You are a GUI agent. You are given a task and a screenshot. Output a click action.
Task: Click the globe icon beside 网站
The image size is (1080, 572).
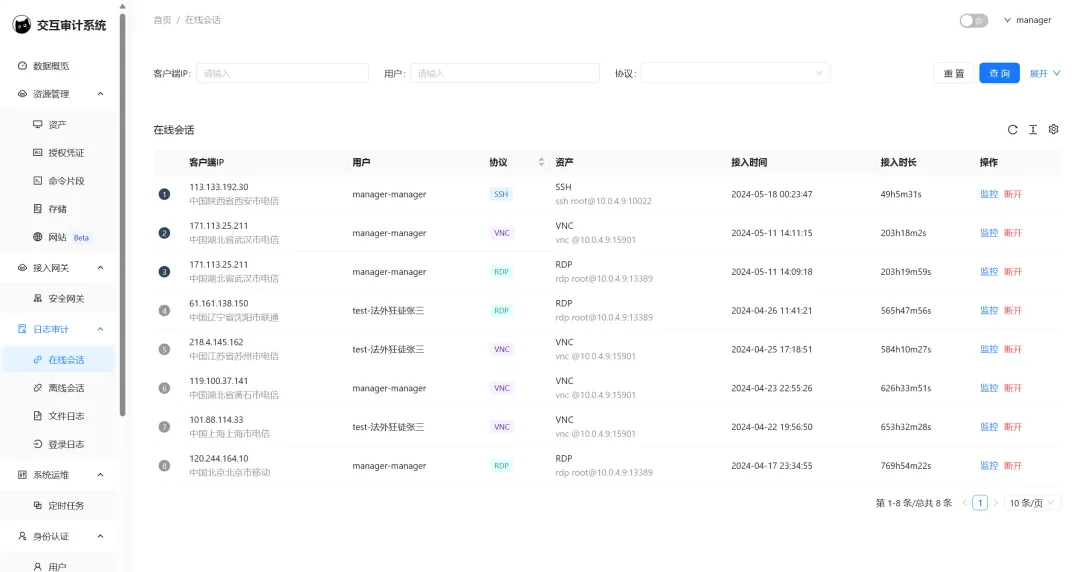point(38,237)
